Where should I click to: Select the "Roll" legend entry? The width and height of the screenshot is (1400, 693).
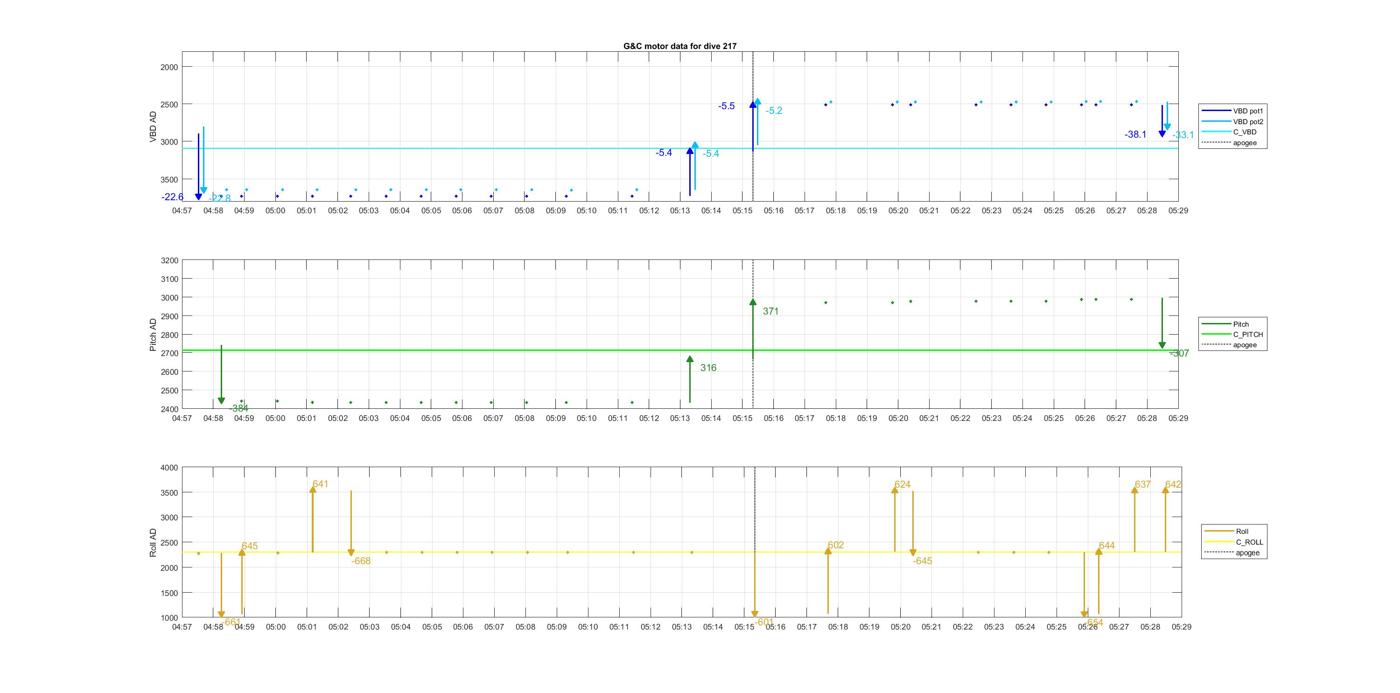click(x=1234, y=531)
